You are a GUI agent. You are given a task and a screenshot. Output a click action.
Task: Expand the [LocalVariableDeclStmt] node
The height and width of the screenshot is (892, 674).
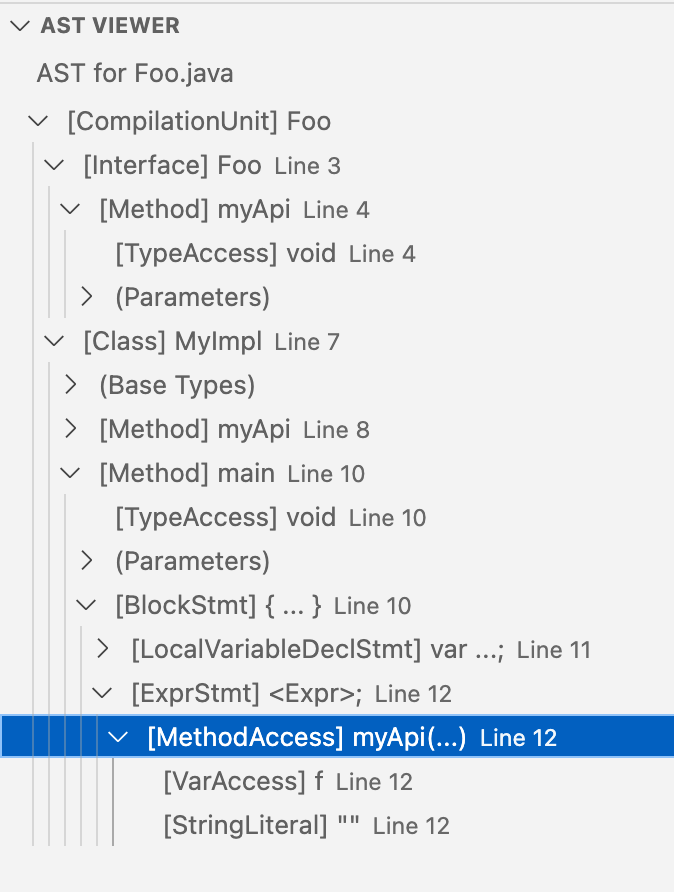click(x=102, y=649)
